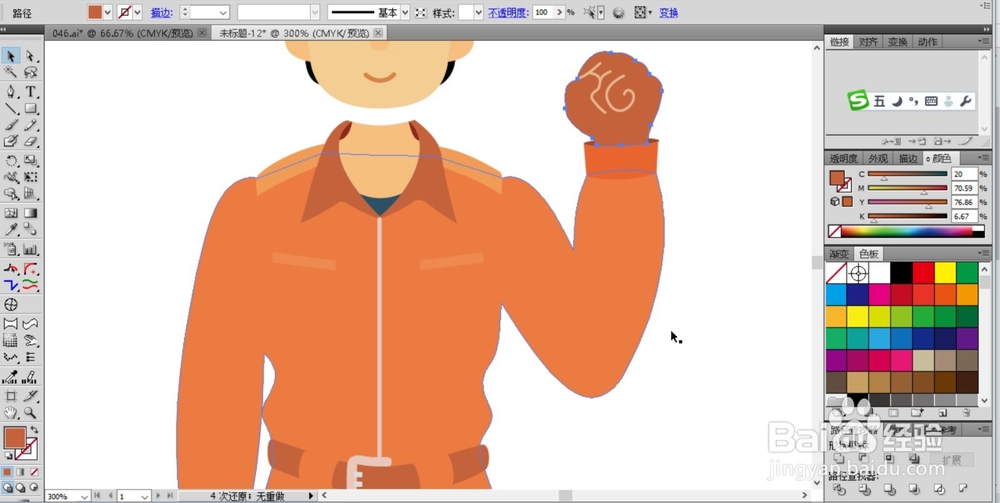Switch to 046.ai document tab
Image resolution: width=1000 pixels, height=503 pixels.
122,33
